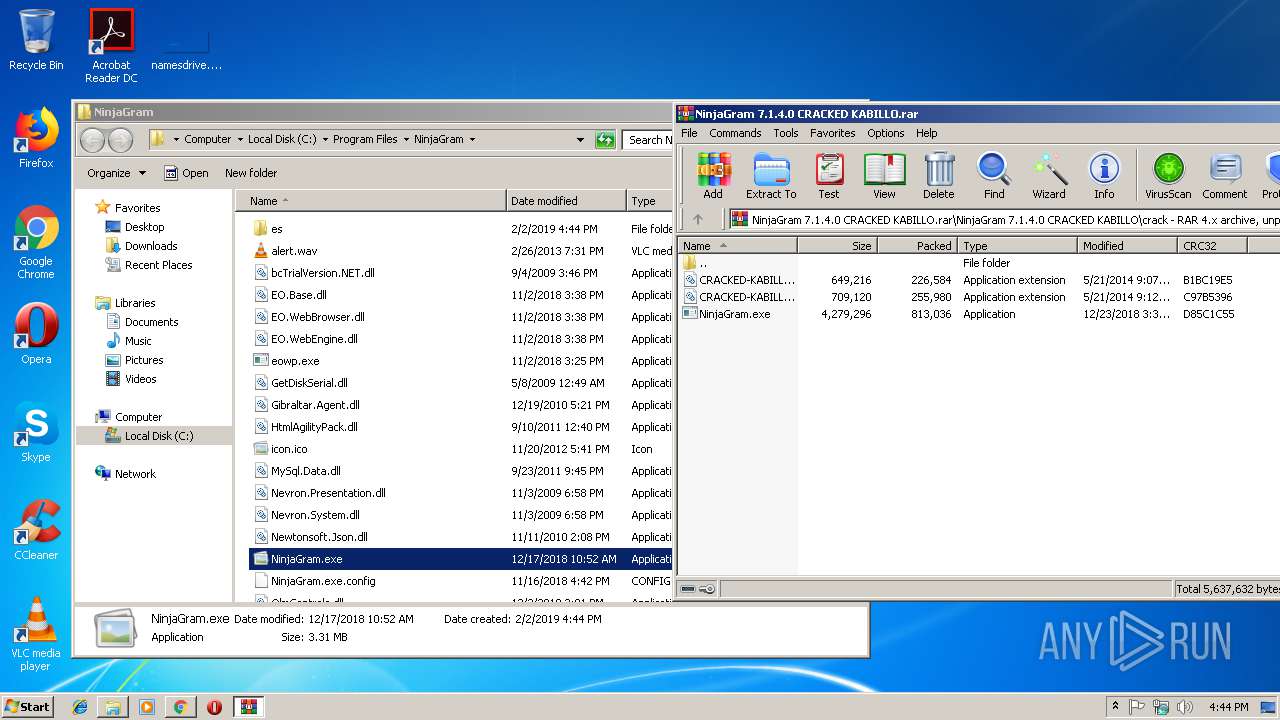The height and width of the screenshot is (720, 1280).
Task: Open Google Chrome desktop shortcut
Action: click(x=36, y=242)
